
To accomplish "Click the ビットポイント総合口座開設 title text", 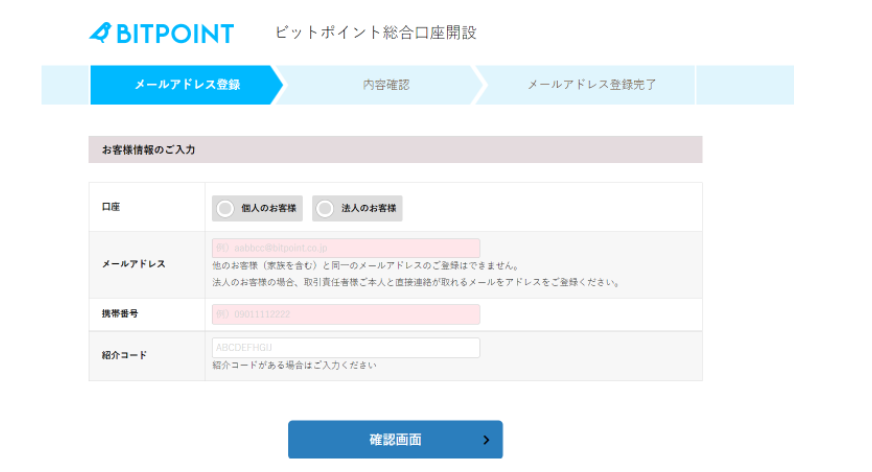I will pyautogui.click(x=376, y=33).
